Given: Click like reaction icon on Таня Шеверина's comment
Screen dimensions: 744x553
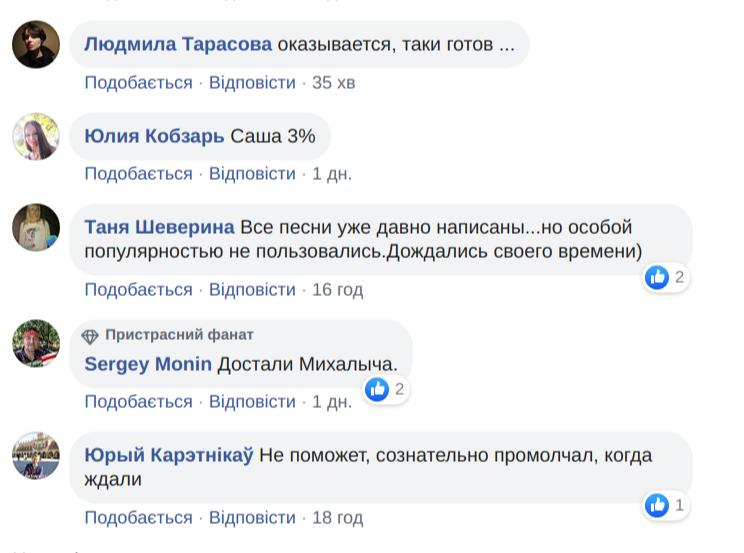Looking at the screenshot, I should 657,277.
